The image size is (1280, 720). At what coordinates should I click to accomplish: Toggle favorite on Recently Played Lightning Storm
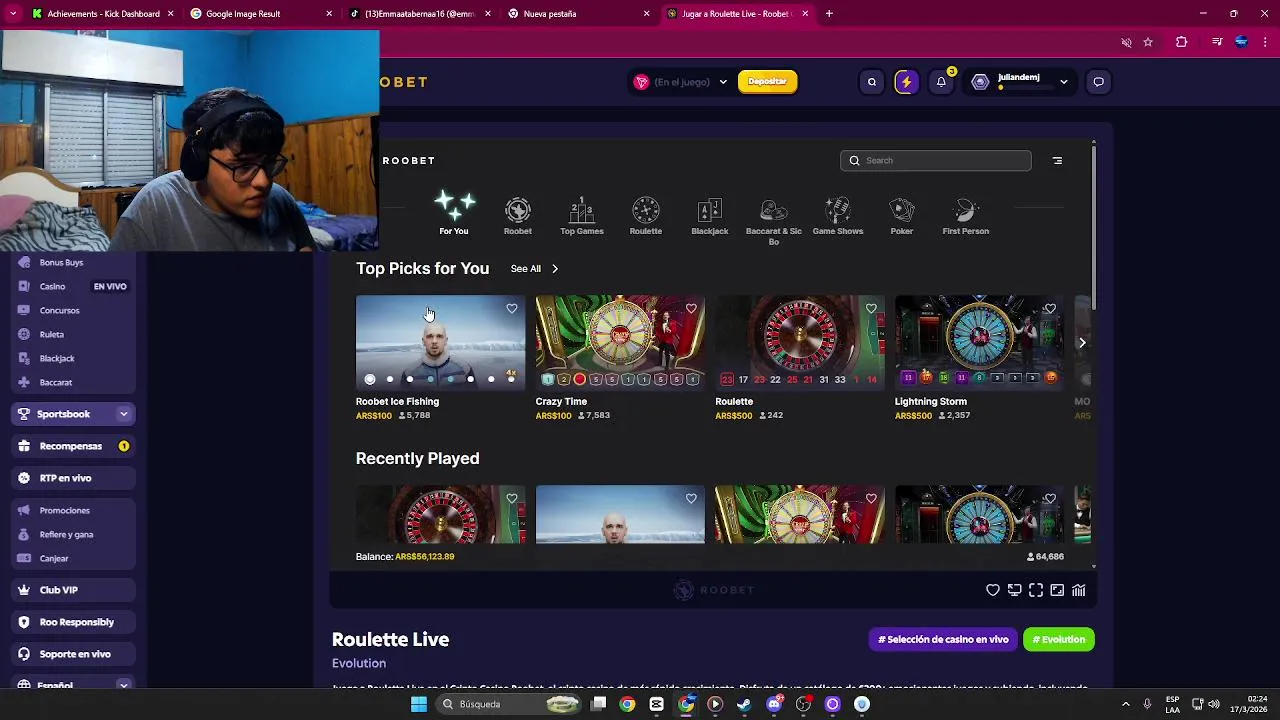click(x=1050, y=499)
